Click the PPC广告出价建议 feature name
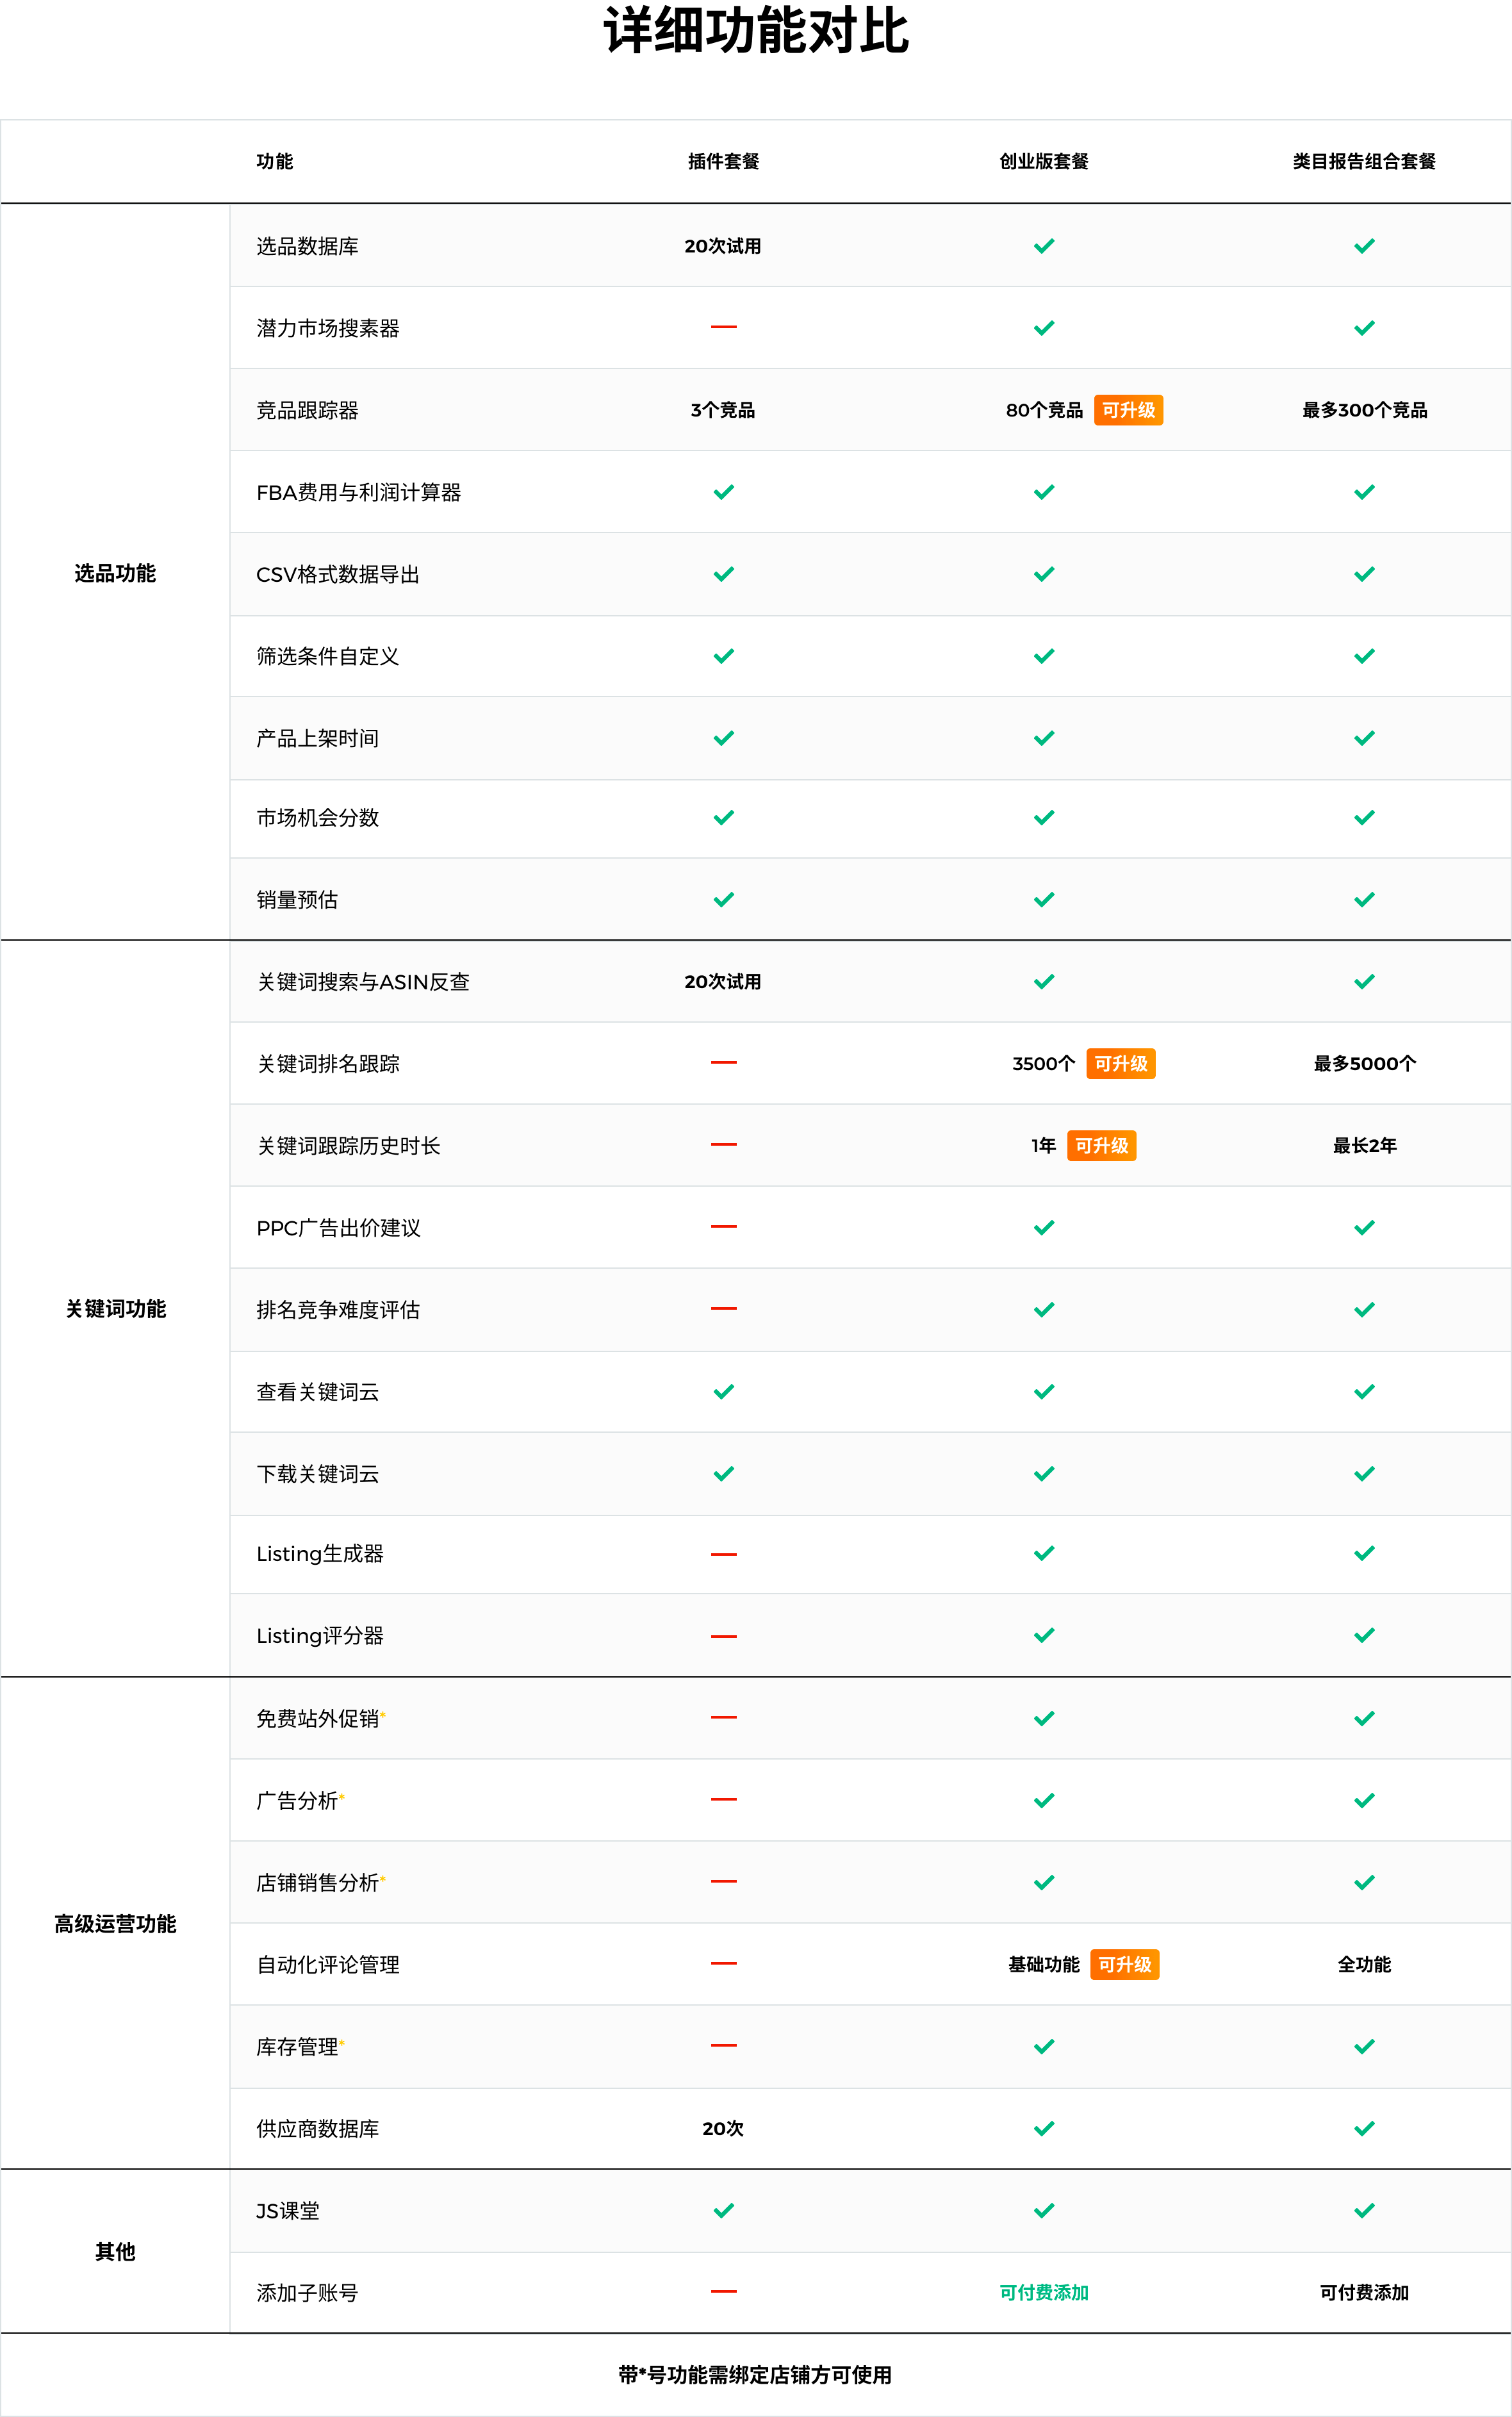This screenshot has height=2417, width=1512. point(338,1228)
